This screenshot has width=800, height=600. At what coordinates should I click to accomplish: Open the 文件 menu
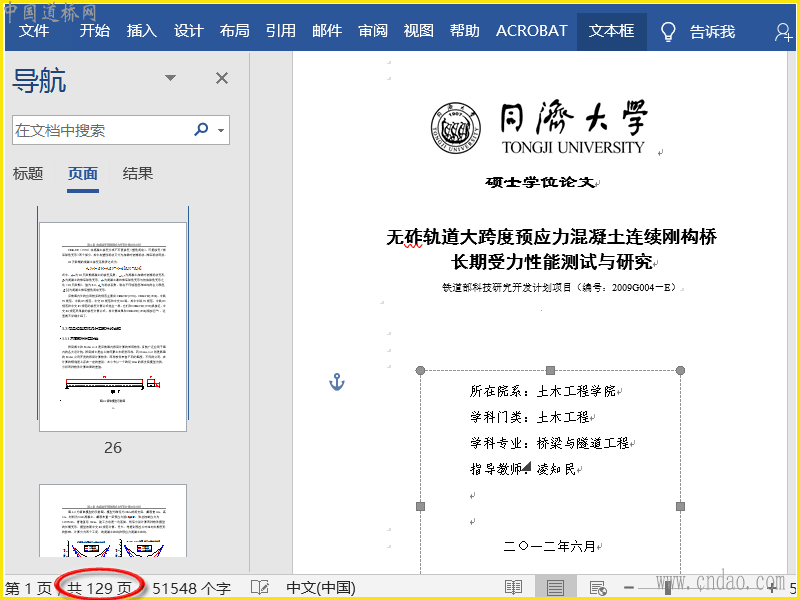pos(34,31)
